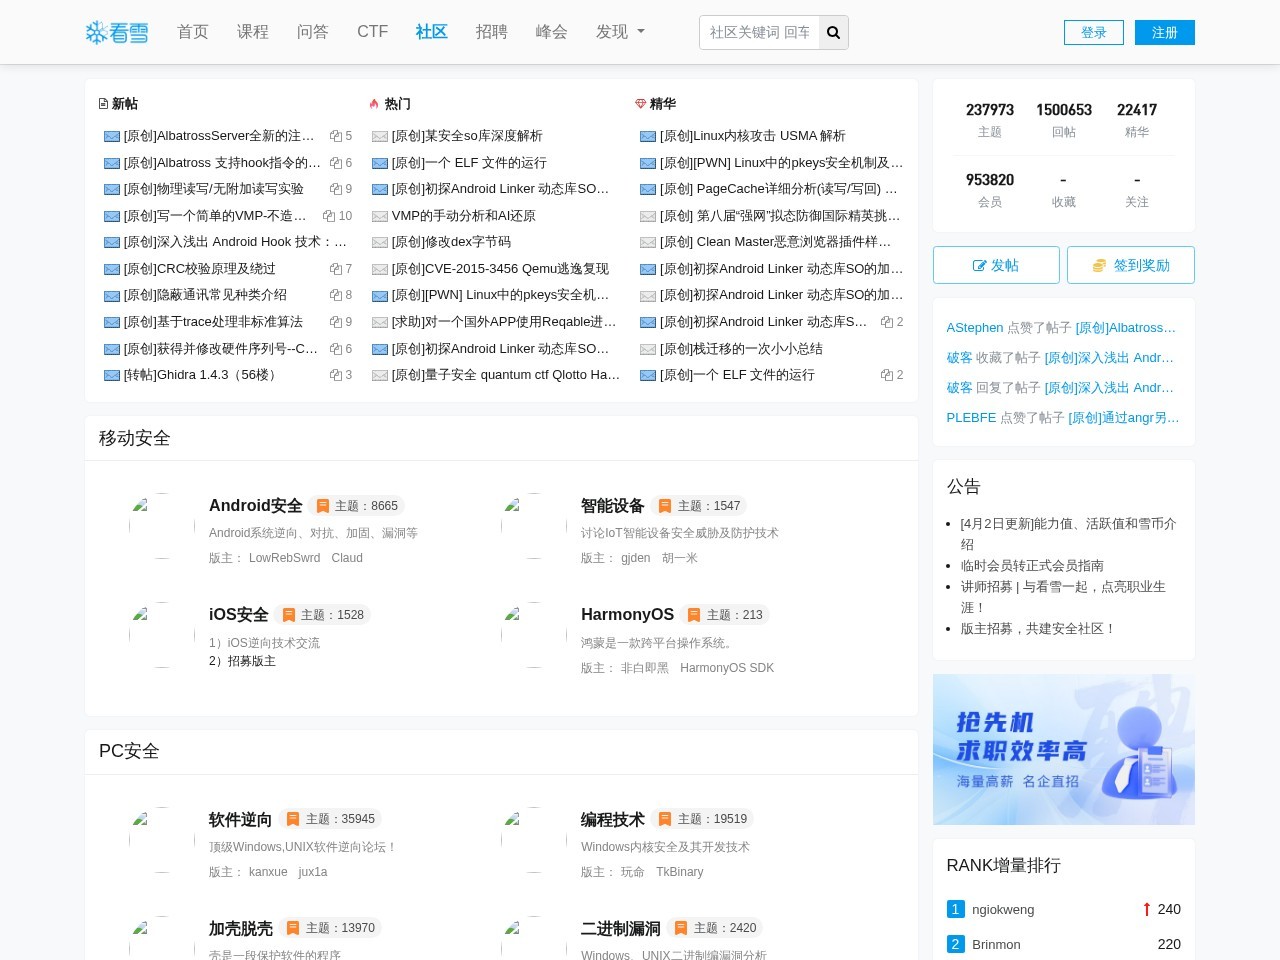Click the 签到奖励 check-in reward button
The width and height of the screenshot is (1280, 960).
click(x=1130, y=265)
